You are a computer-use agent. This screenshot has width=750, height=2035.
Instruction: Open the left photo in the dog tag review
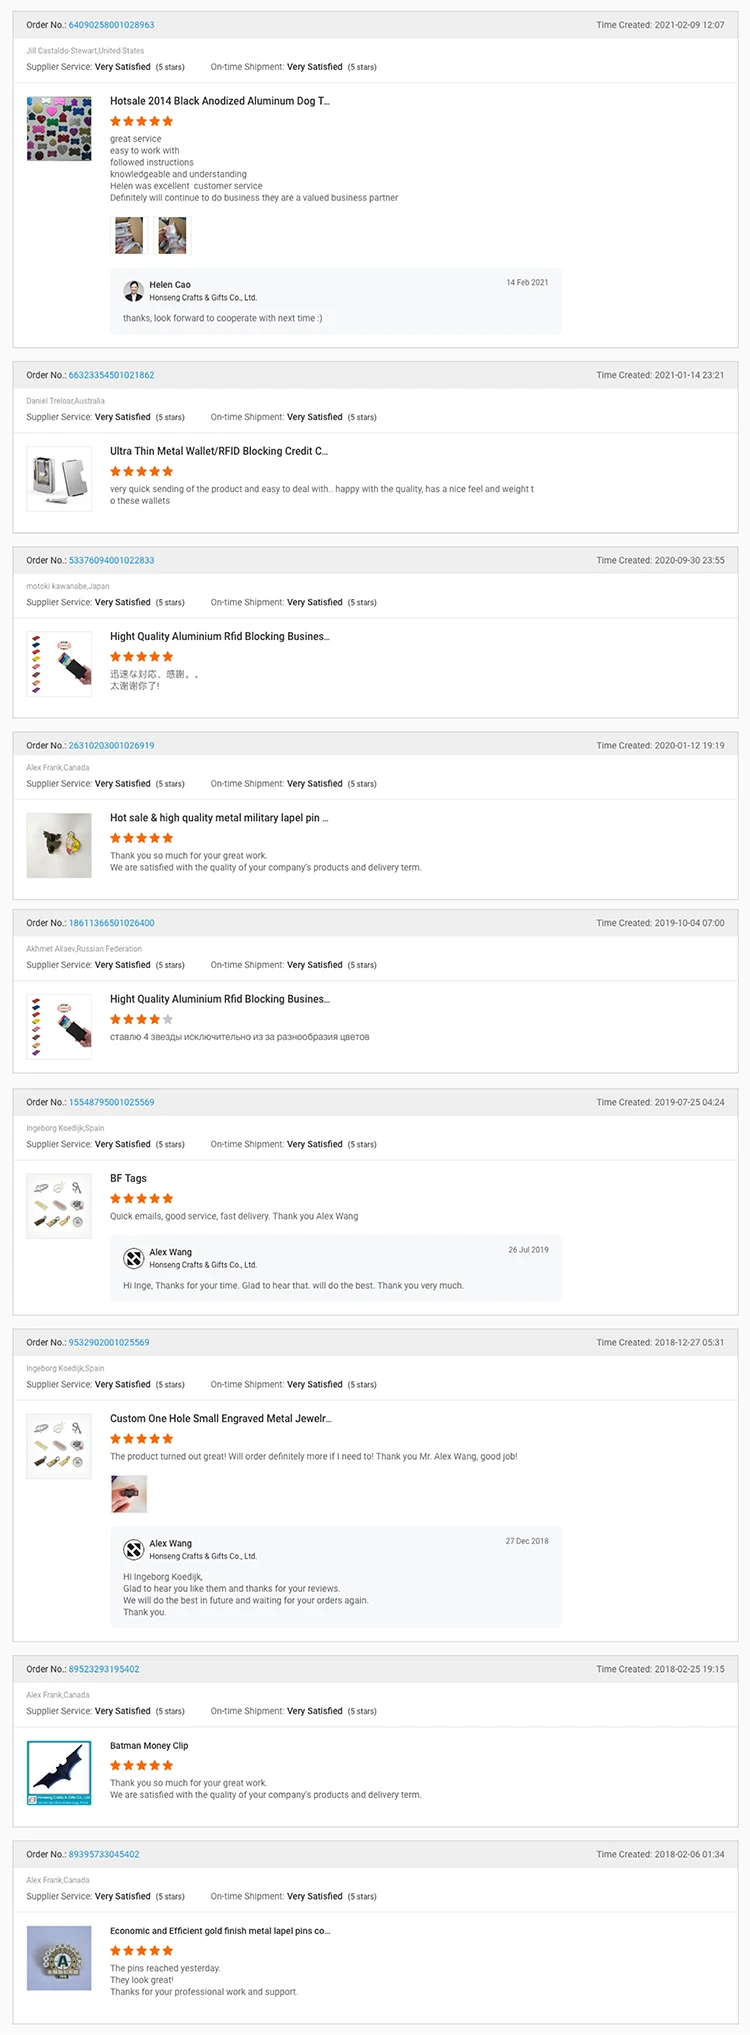click(127, 236)
